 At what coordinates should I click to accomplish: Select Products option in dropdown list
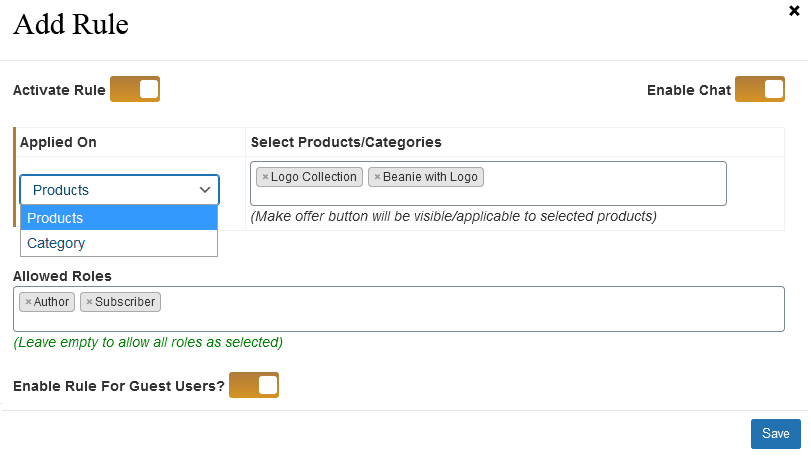(119, 218)
